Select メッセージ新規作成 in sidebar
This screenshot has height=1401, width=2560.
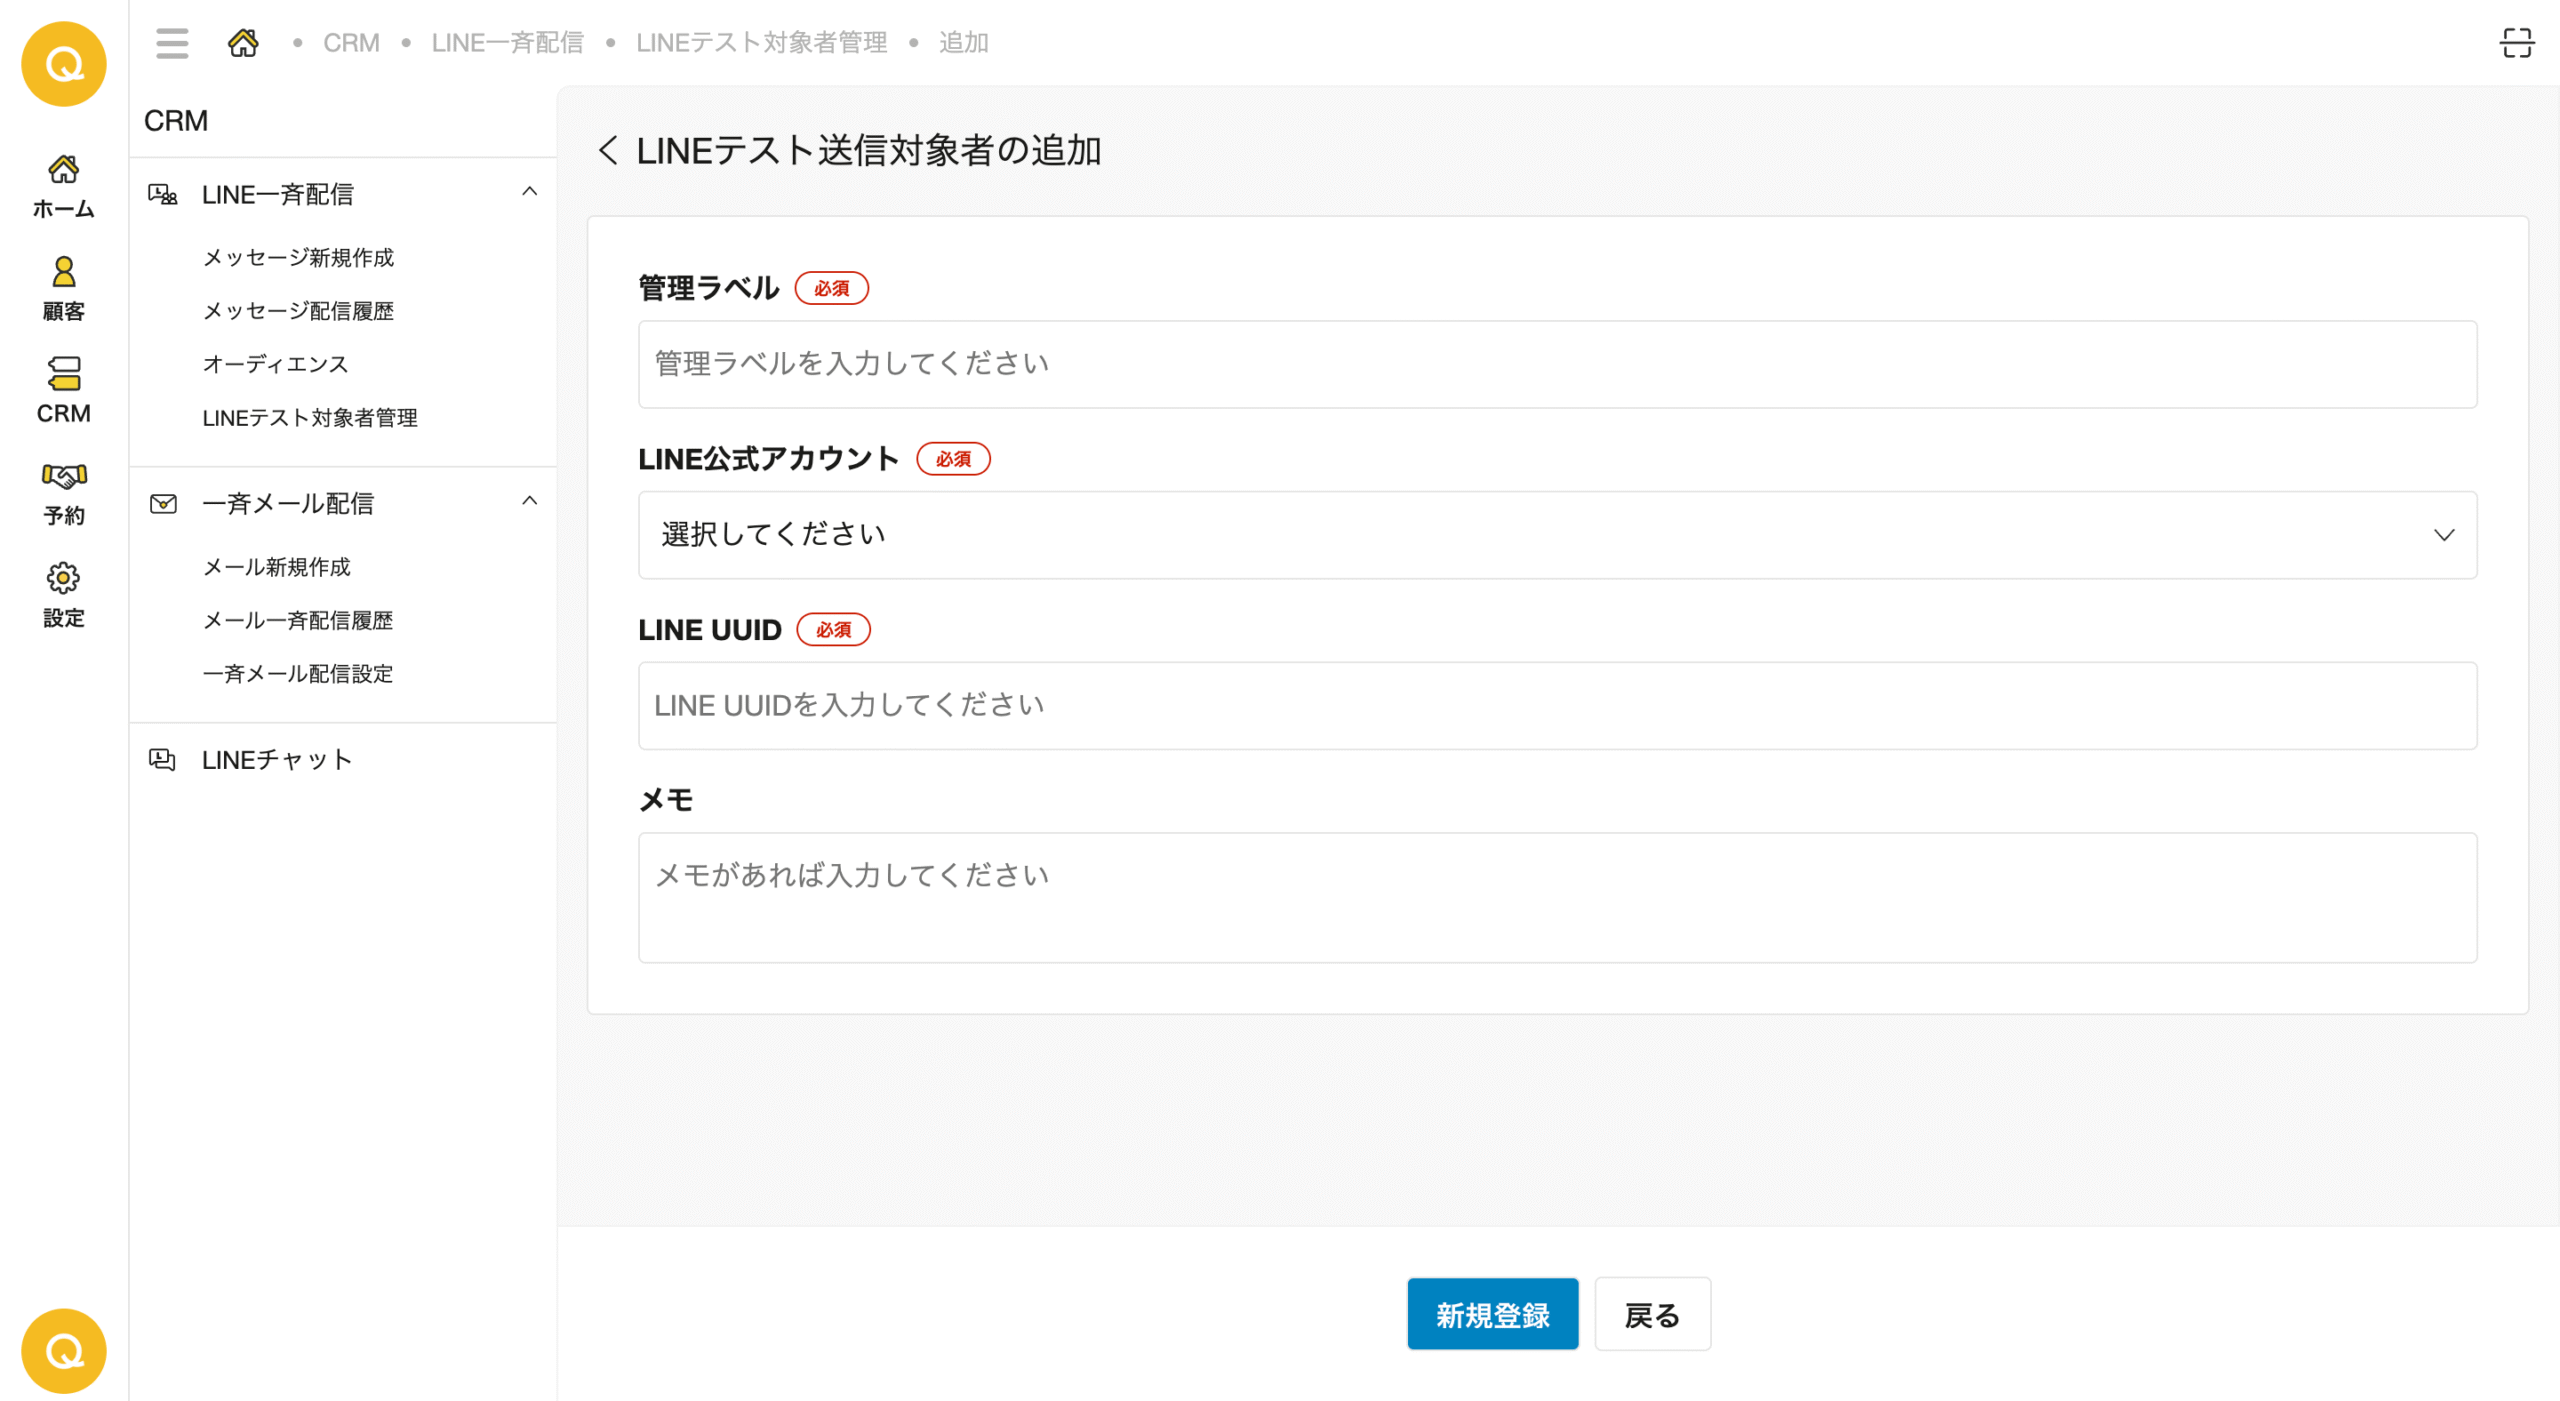[x=298, y=258]
